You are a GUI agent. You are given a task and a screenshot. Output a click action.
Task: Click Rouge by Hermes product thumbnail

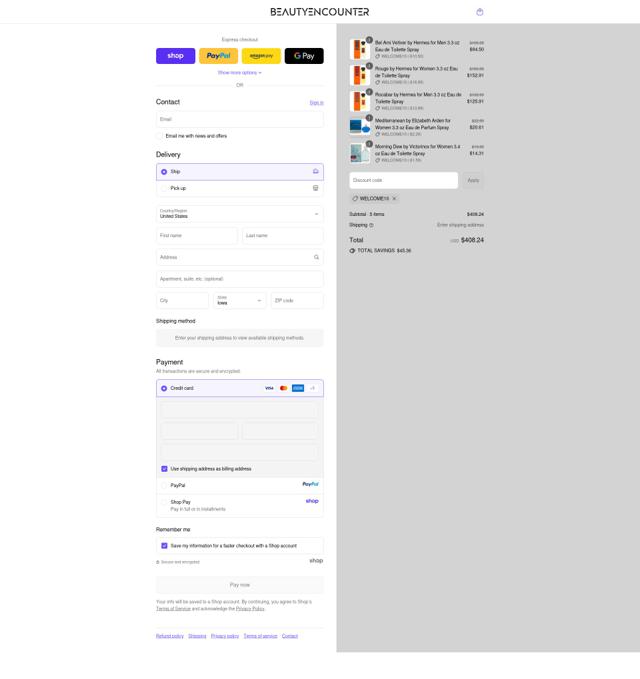coord(359,75)
